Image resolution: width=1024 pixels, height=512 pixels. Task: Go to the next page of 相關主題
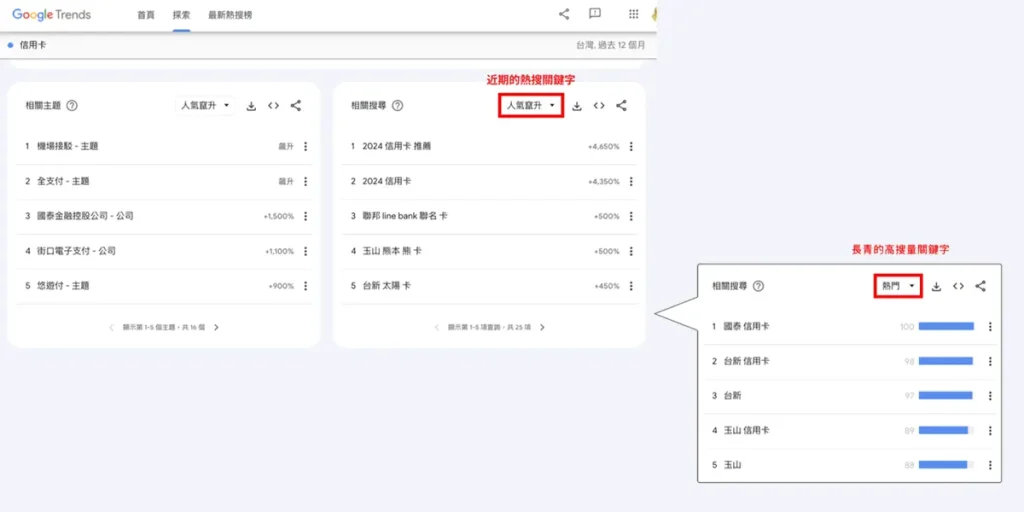[x=216, y=327]
